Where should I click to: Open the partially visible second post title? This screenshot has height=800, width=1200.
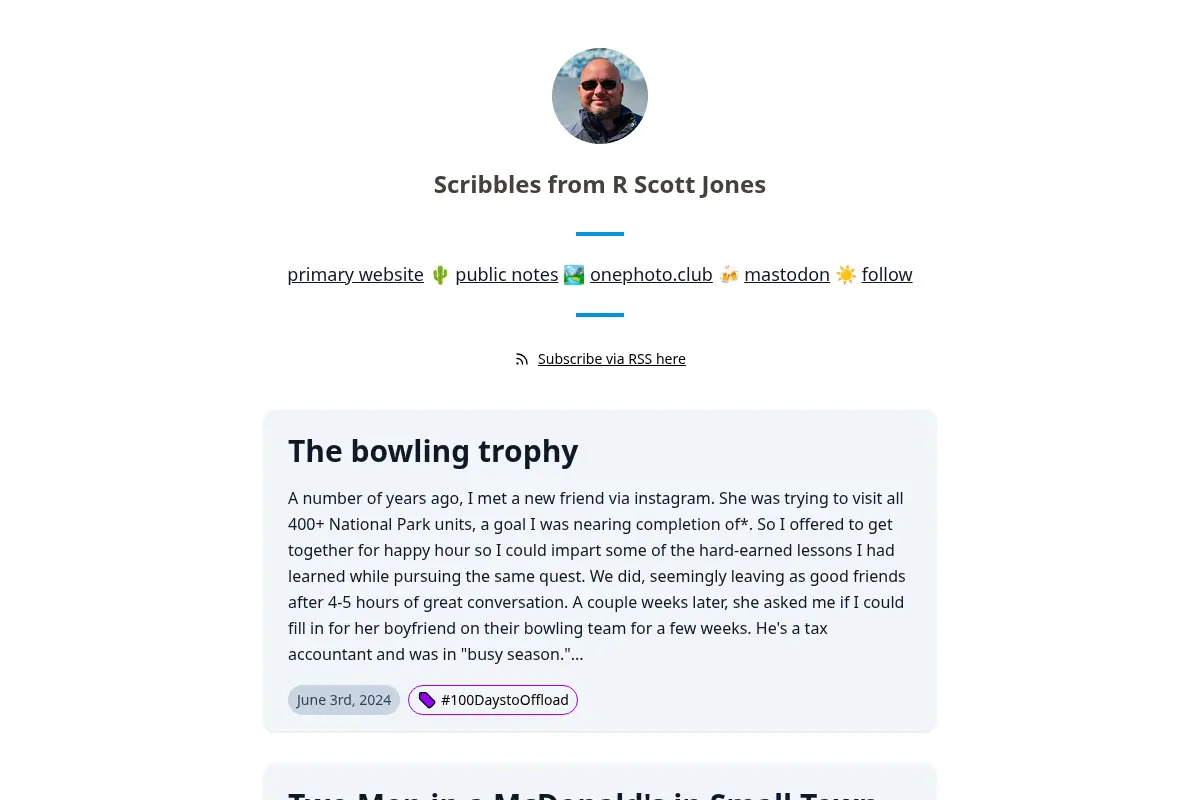click(583, 794)
